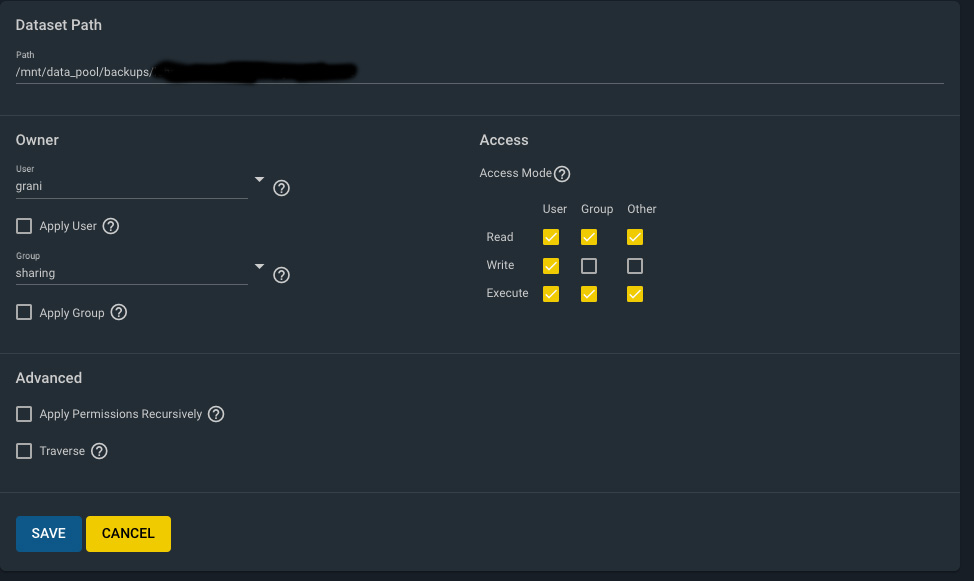Open help icon next to Apply Group
This screenshot has width=974, height=581.
coord(119,313)
